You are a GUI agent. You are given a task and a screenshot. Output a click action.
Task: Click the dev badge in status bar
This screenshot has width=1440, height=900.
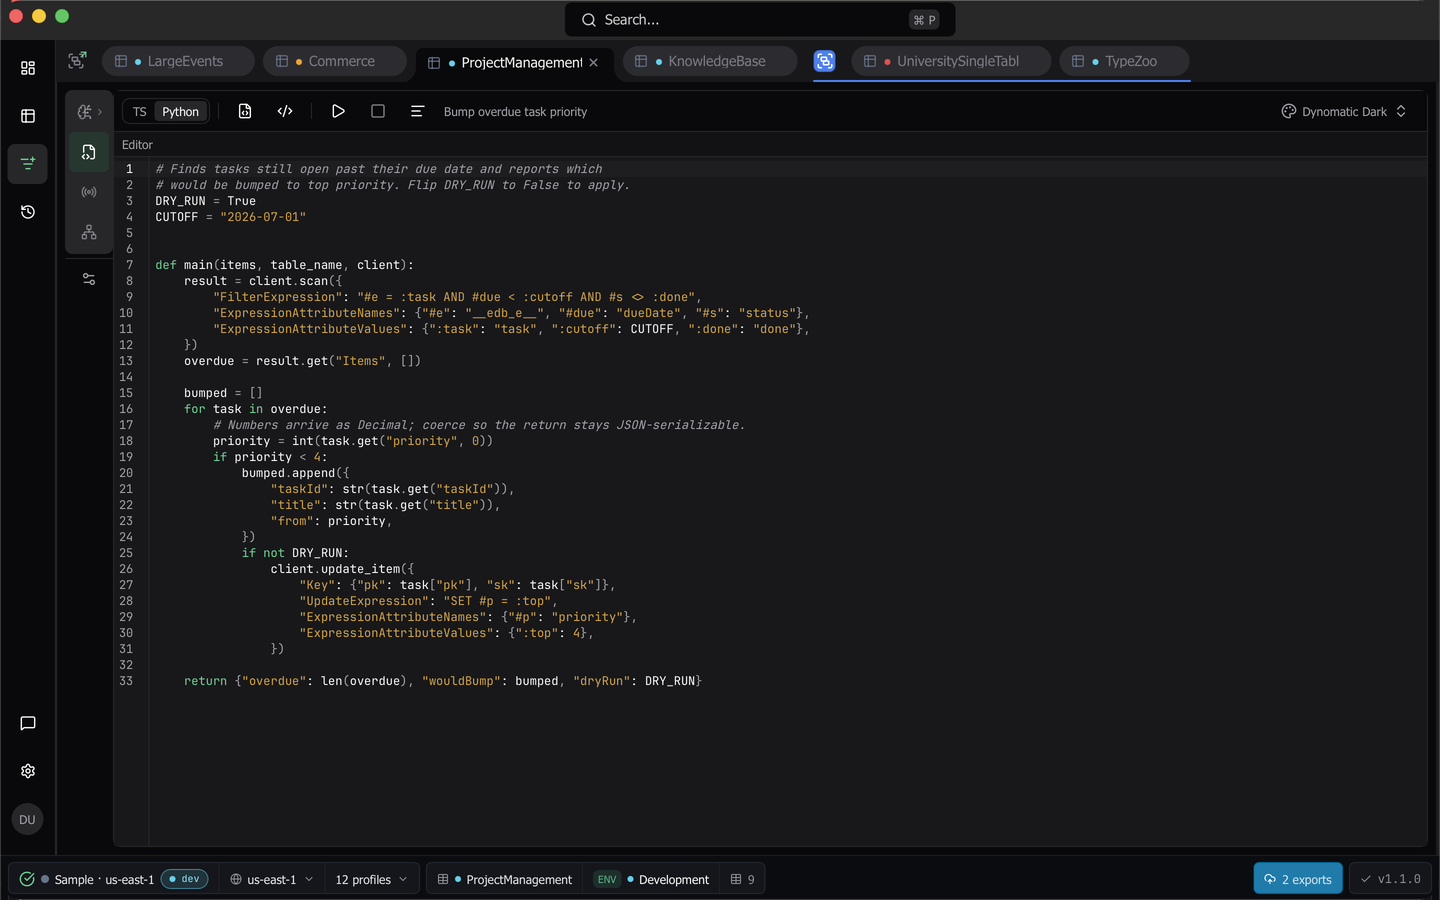coord(184,879)
